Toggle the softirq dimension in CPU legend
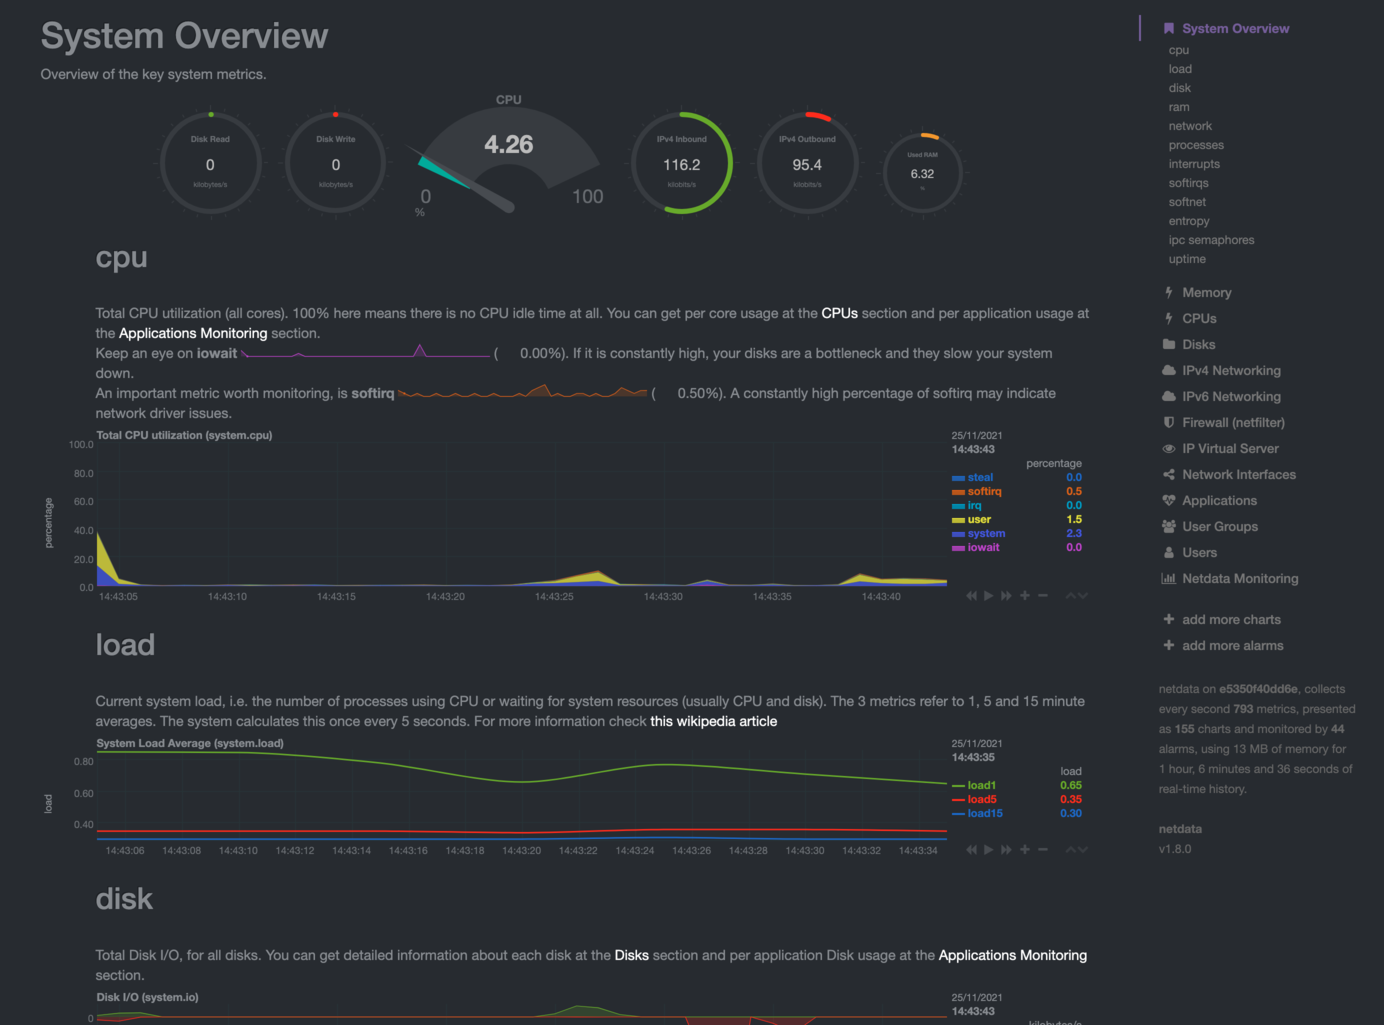This screenshot has width=1384, height=1025. 984,492
